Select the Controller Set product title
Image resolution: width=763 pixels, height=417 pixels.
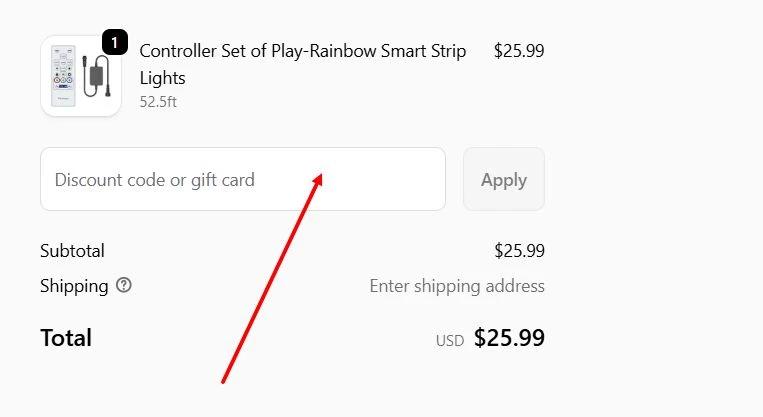302,51
